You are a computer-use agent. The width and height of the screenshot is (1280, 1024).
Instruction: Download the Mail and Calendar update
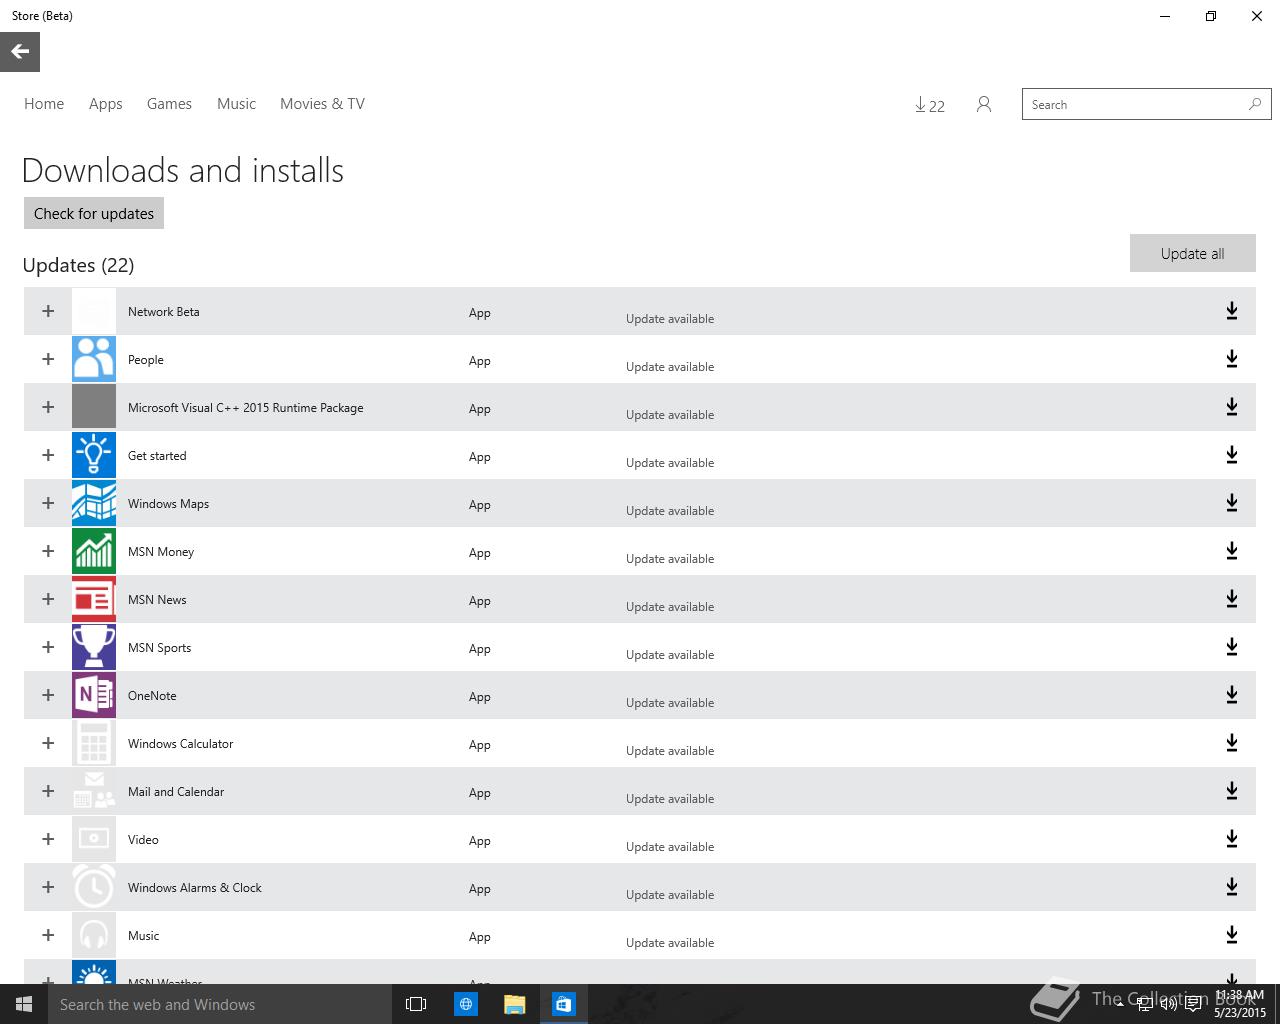pyautogui.click(x=1232, y=791)
